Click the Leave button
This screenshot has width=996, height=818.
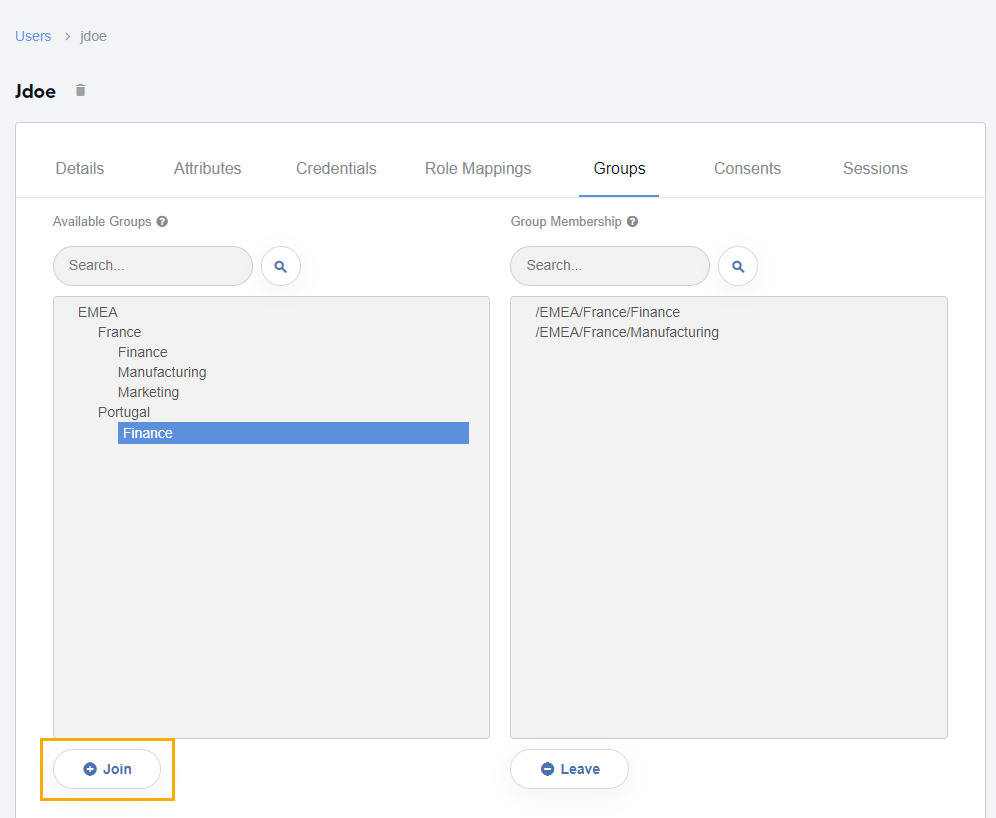569,769
